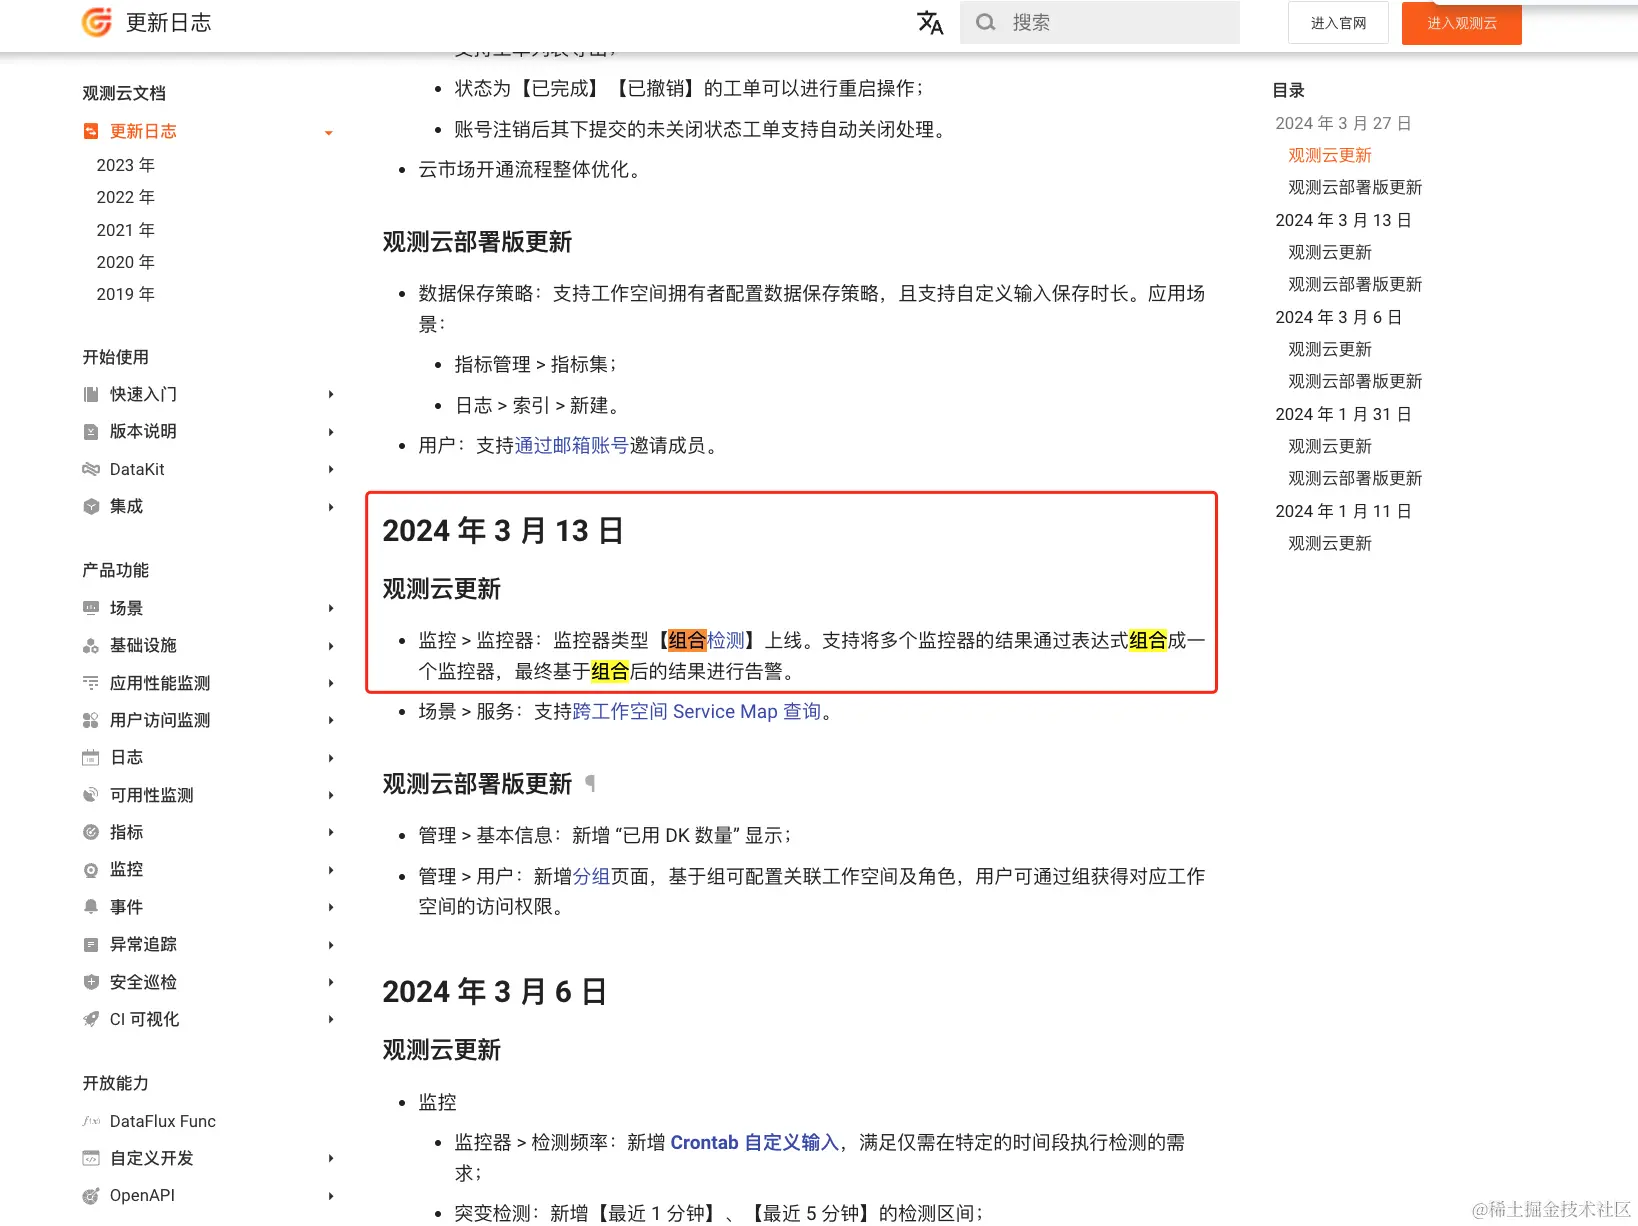The height and width of the screenshot is (1226, 1638).
Task: Focus the 搜索 search input field
Action: point(1100,22)
